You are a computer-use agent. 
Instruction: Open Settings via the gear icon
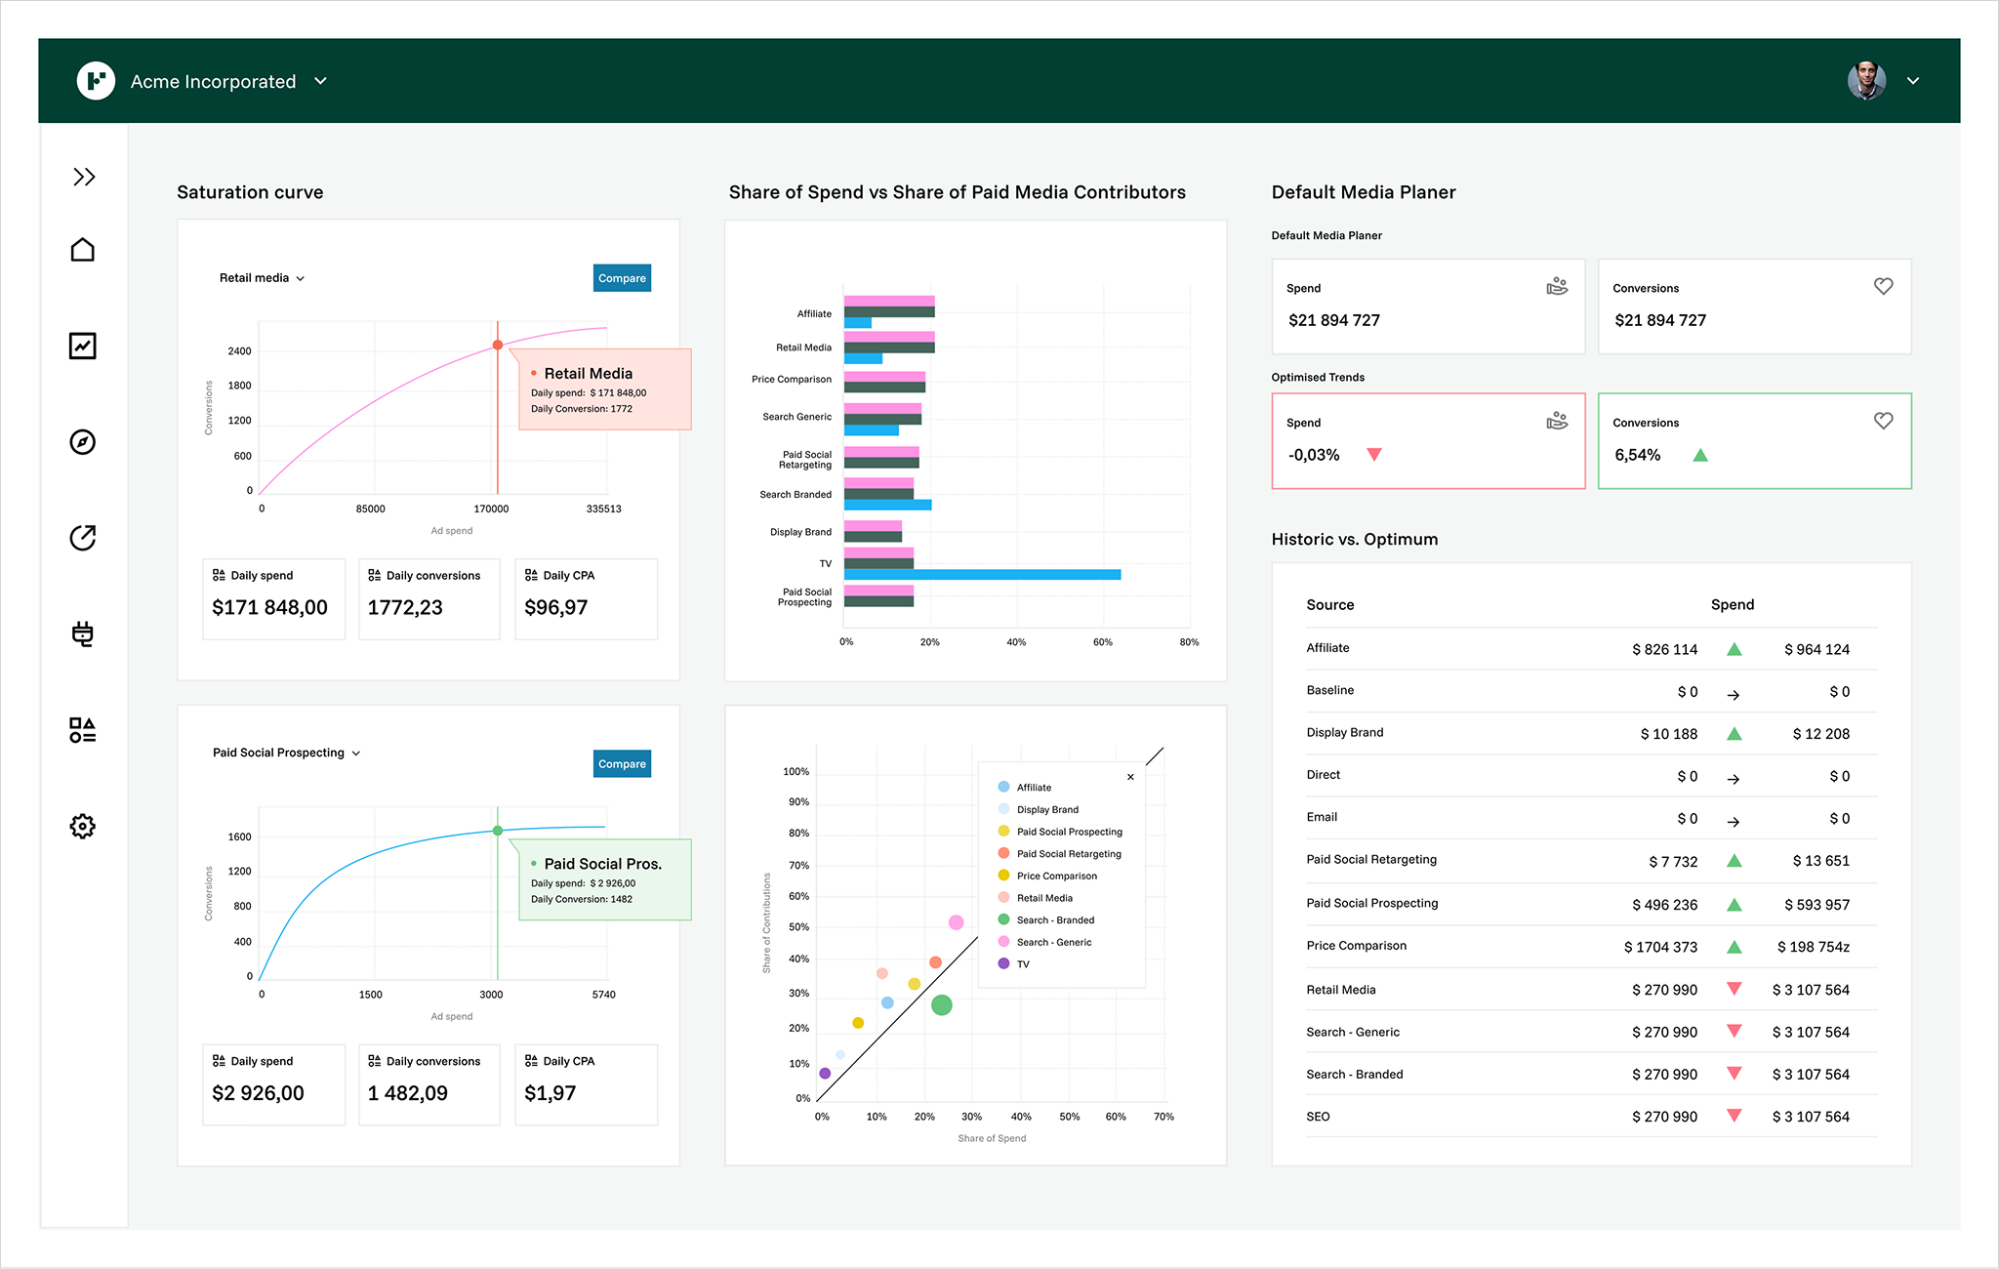84,826
